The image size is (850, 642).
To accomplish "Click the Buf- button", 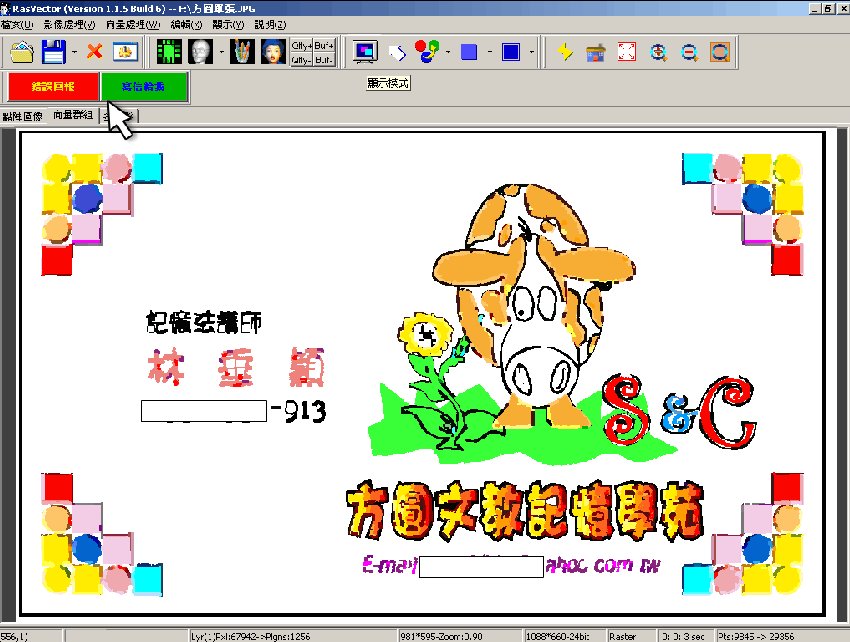I will pyautogui.click(x=324, y=60).
